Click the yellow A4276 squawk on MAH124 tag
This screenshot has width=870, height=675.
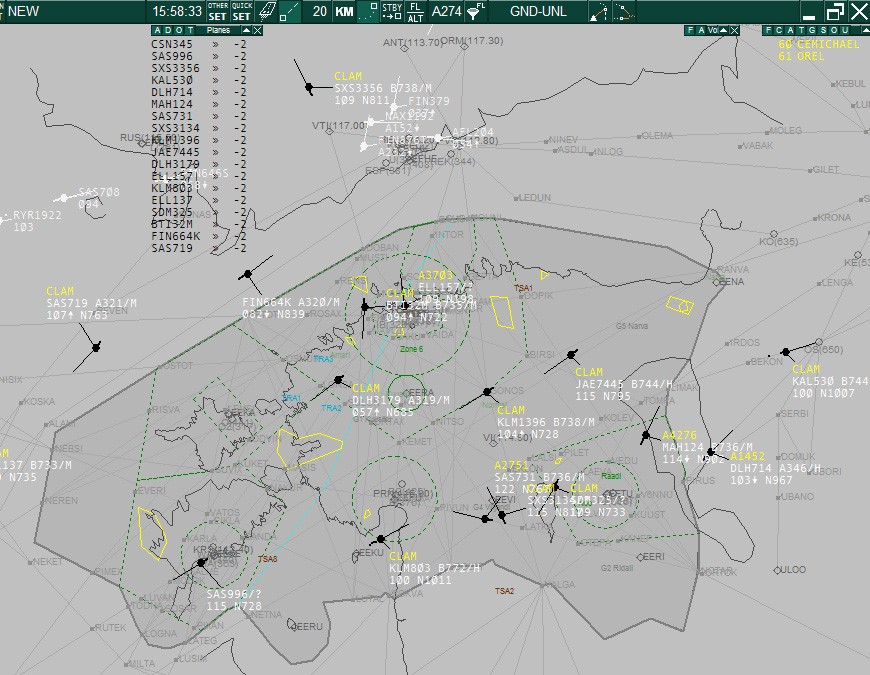point(679,435)
